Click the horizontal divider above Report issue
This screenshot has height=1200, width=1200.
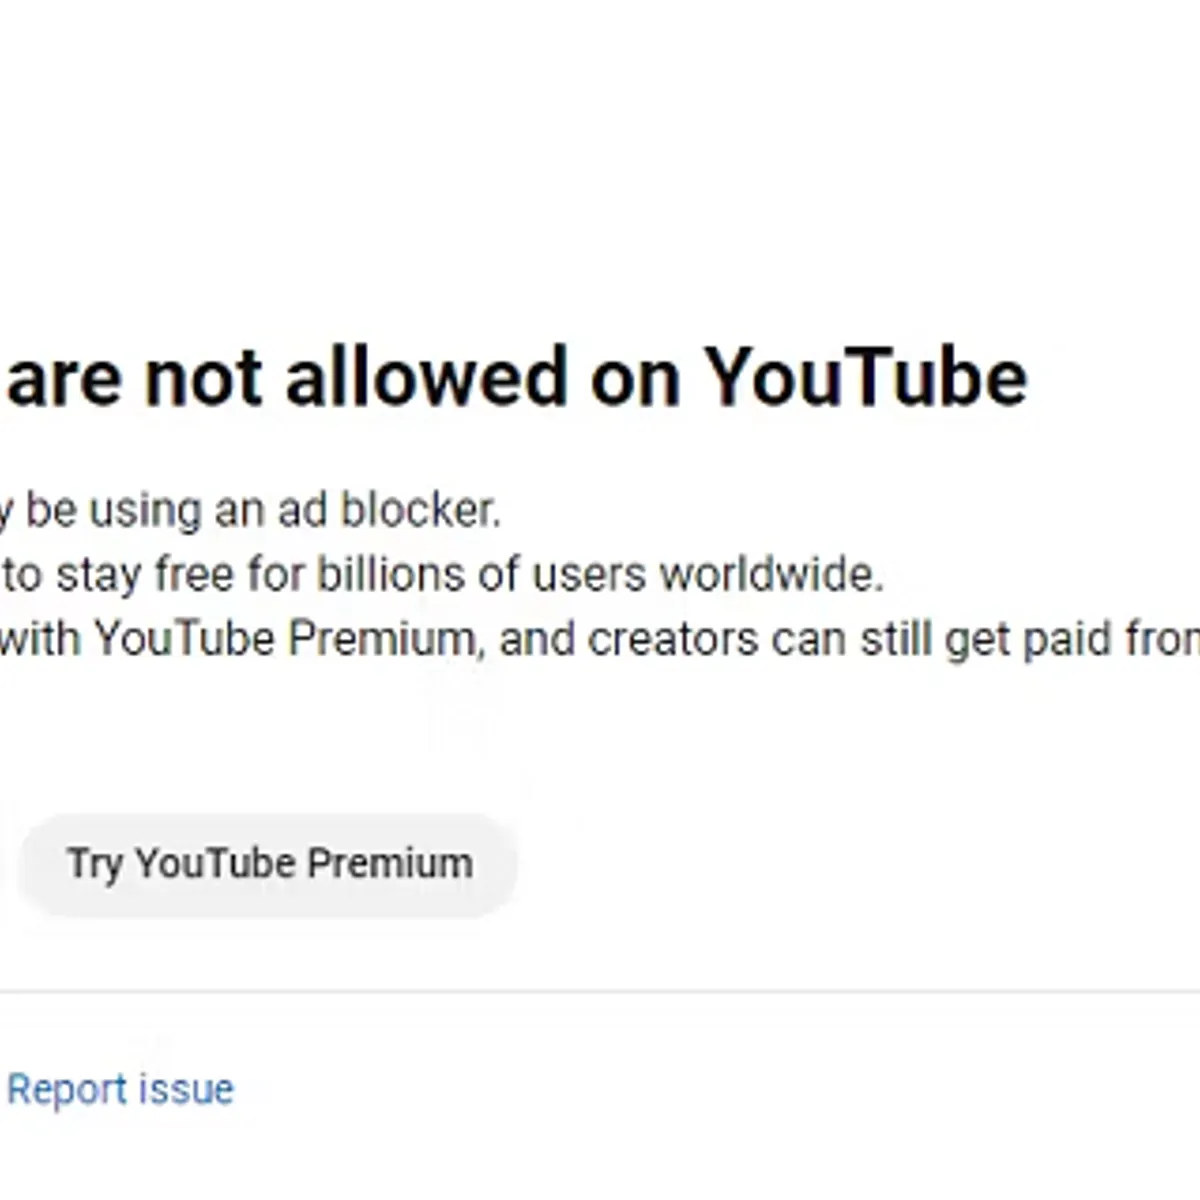(x=600, y=992)
